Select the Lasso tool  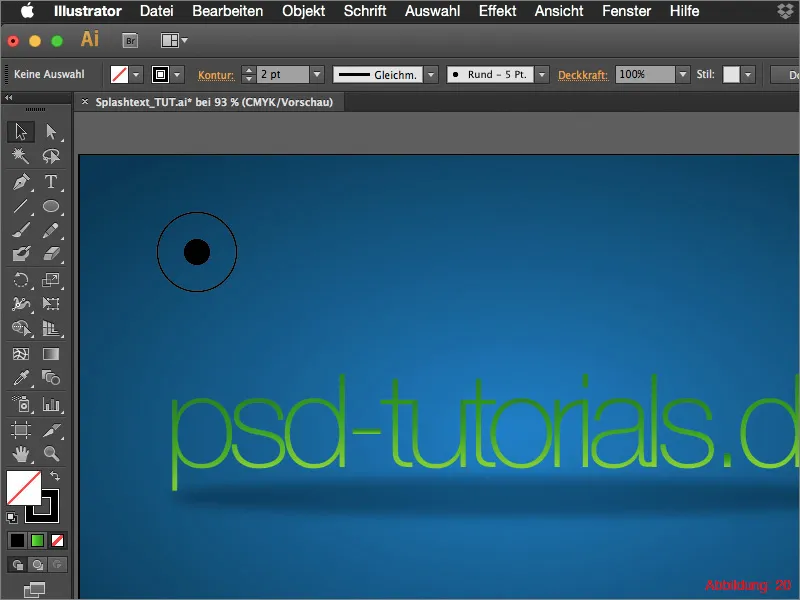pos(51,156)
